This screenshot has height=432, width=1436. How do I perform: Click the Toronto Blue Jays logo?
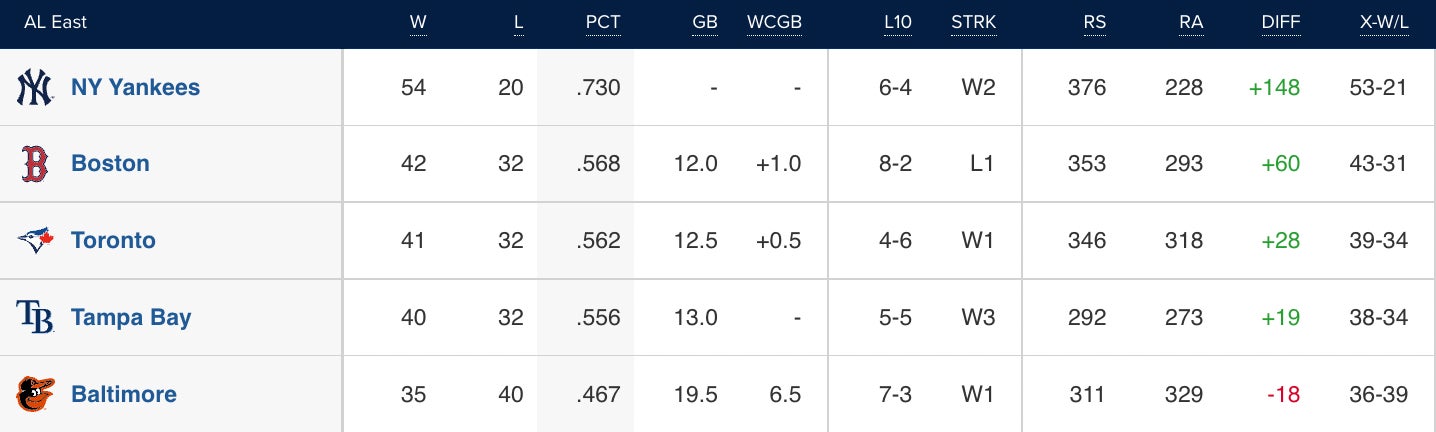click(34, 241)
